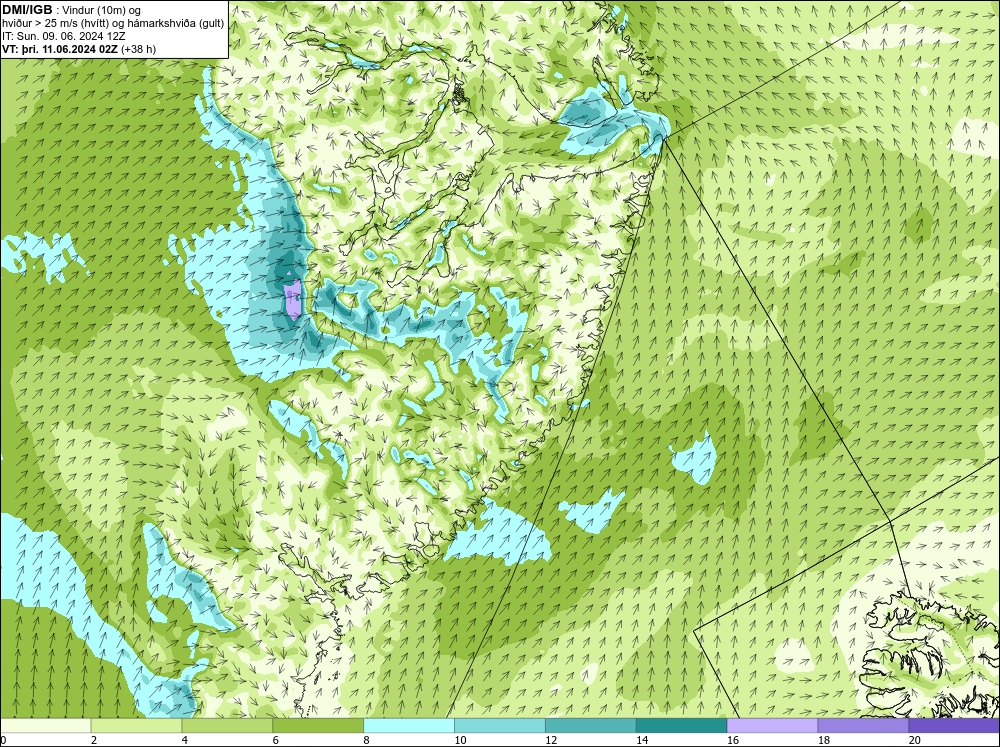
Task: Click the legend label '2'
Action: [x=94, y=741]
